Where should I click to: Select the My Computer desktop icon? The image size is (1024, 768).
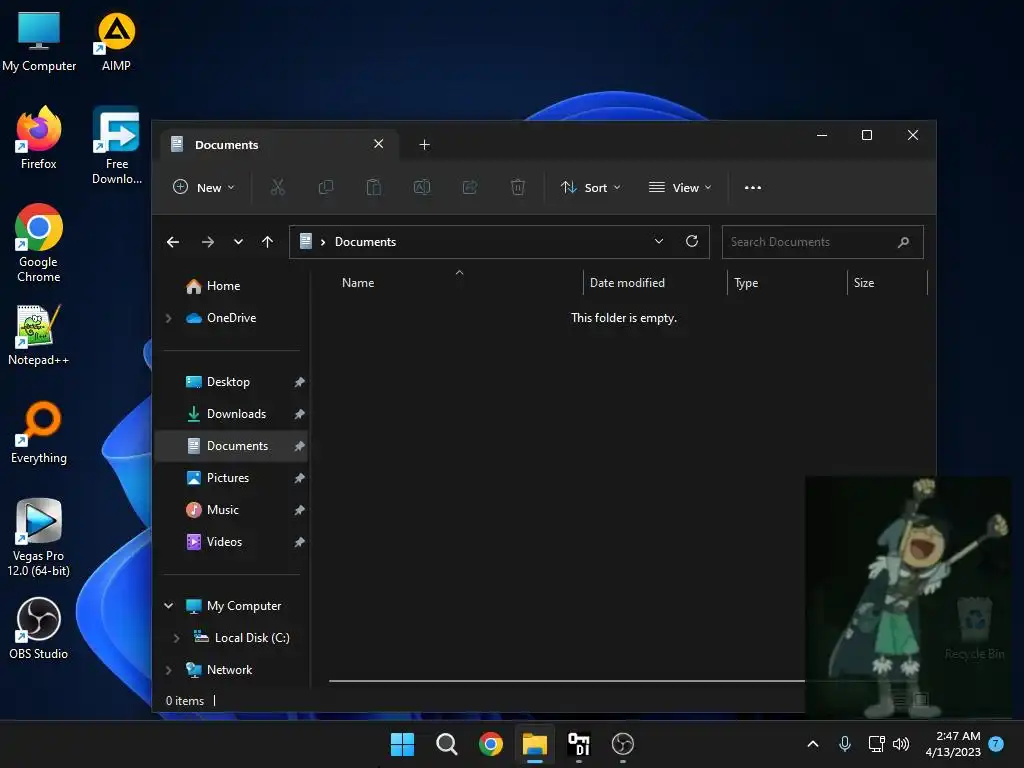click(x=39, y=42)
